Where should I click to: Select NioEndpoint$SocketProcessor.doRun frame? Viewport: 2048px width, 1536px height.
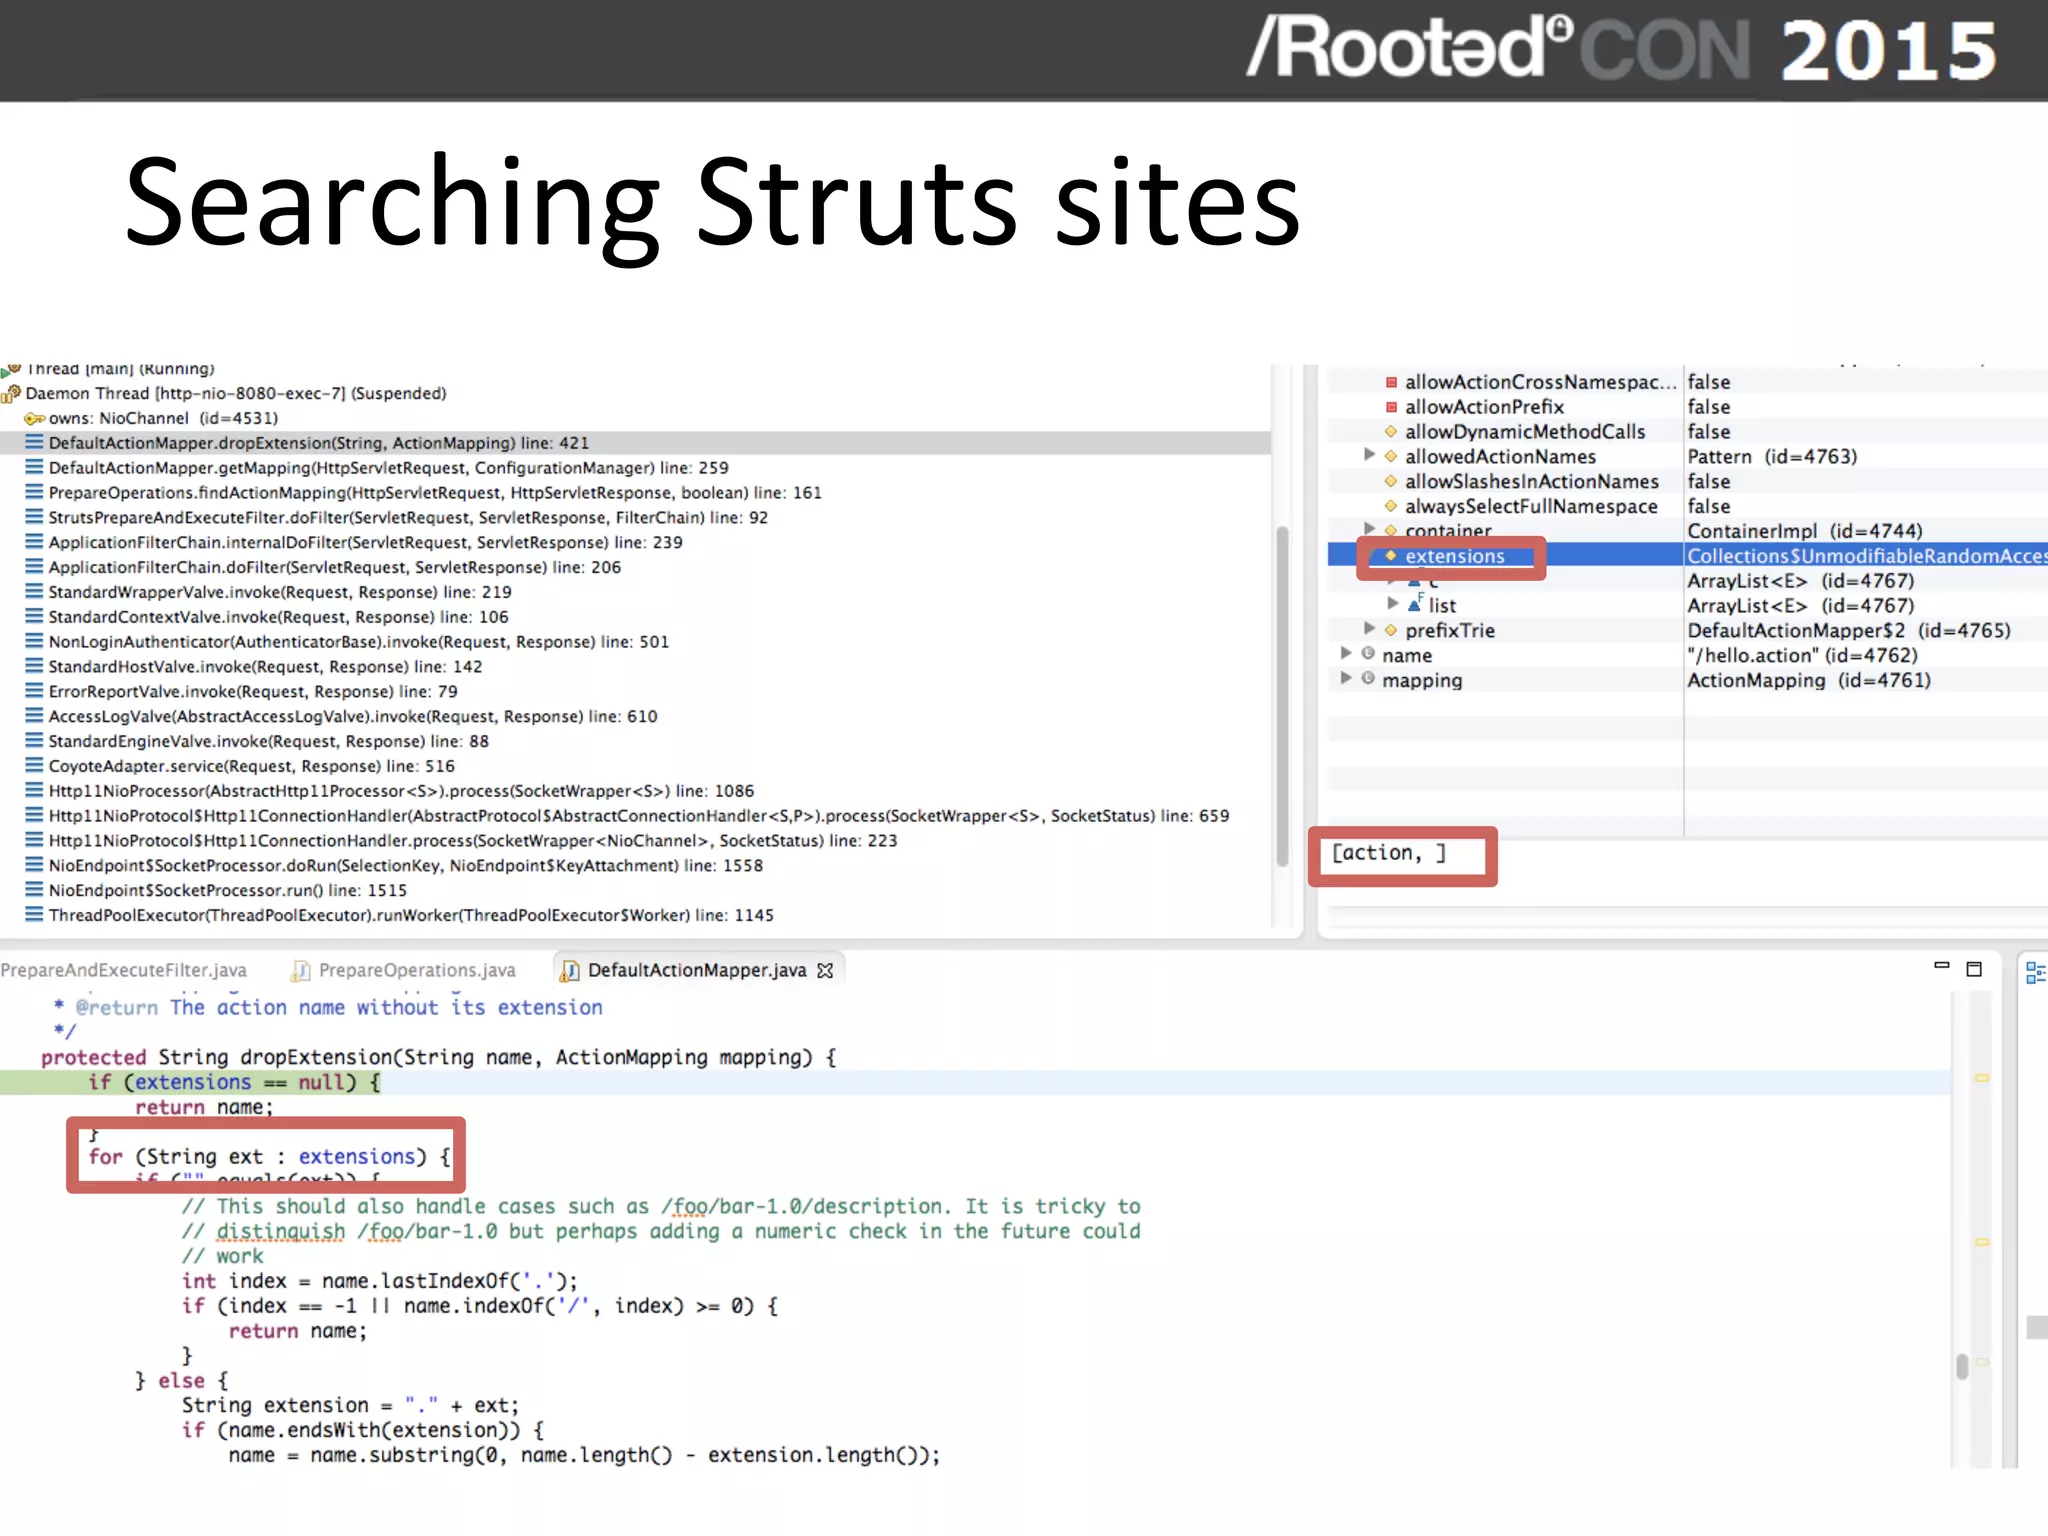click(x=405, y=866)
